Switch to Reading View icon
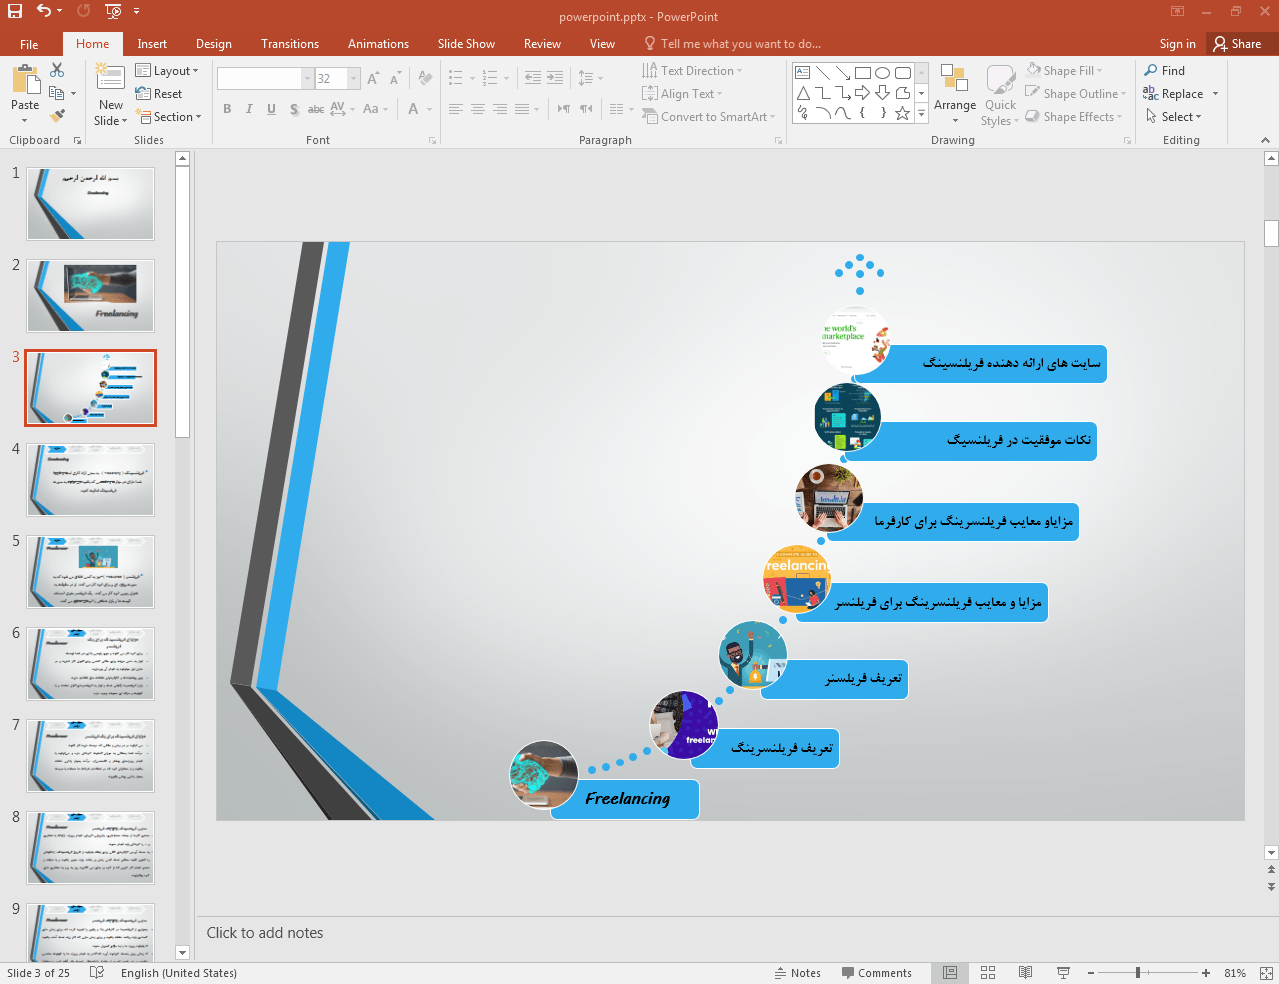 point(1025,973)
